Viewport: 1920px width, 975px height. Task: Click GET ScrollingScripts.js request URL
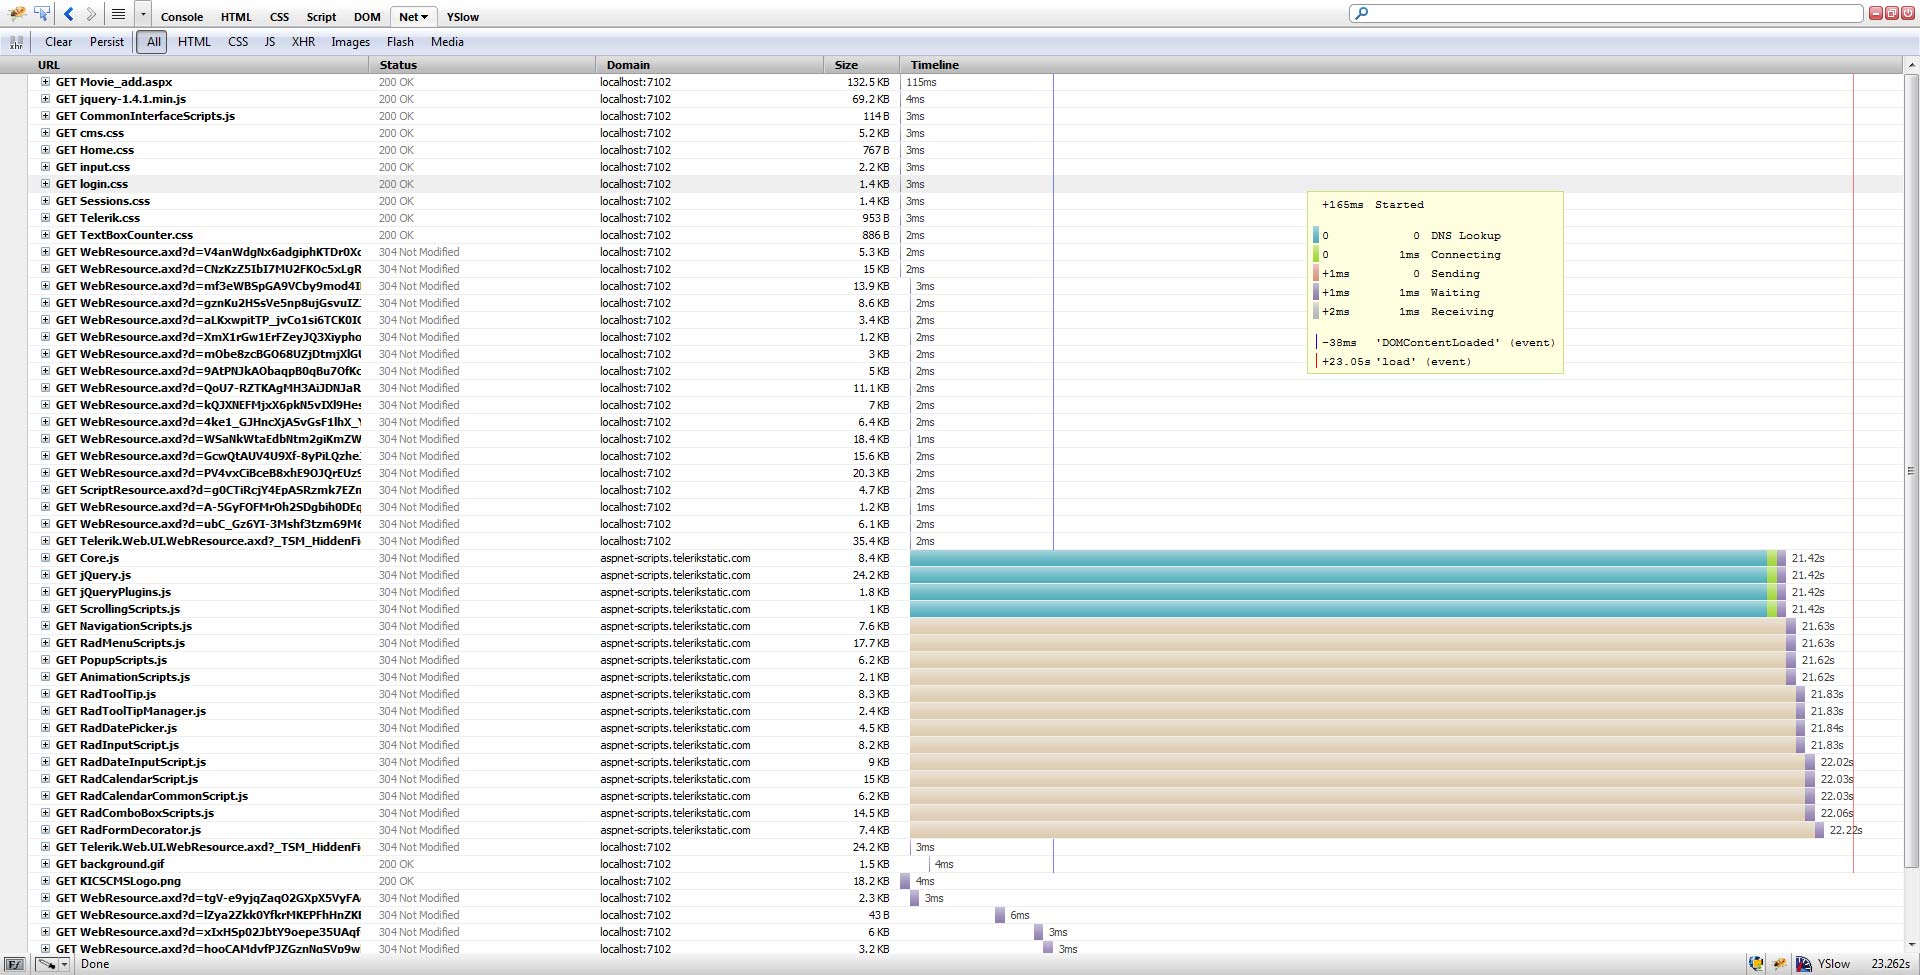118,609
